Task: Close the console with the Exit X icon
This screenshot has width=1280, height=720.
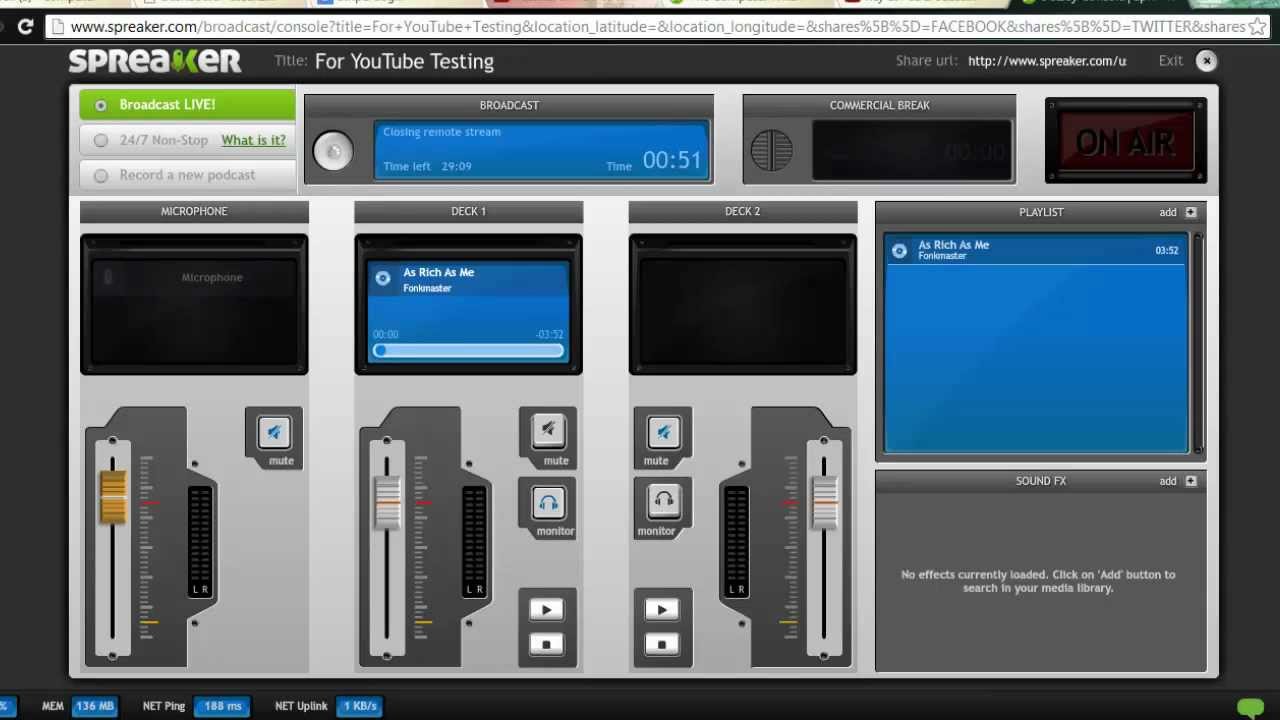Action: [x=1207, y=61]
